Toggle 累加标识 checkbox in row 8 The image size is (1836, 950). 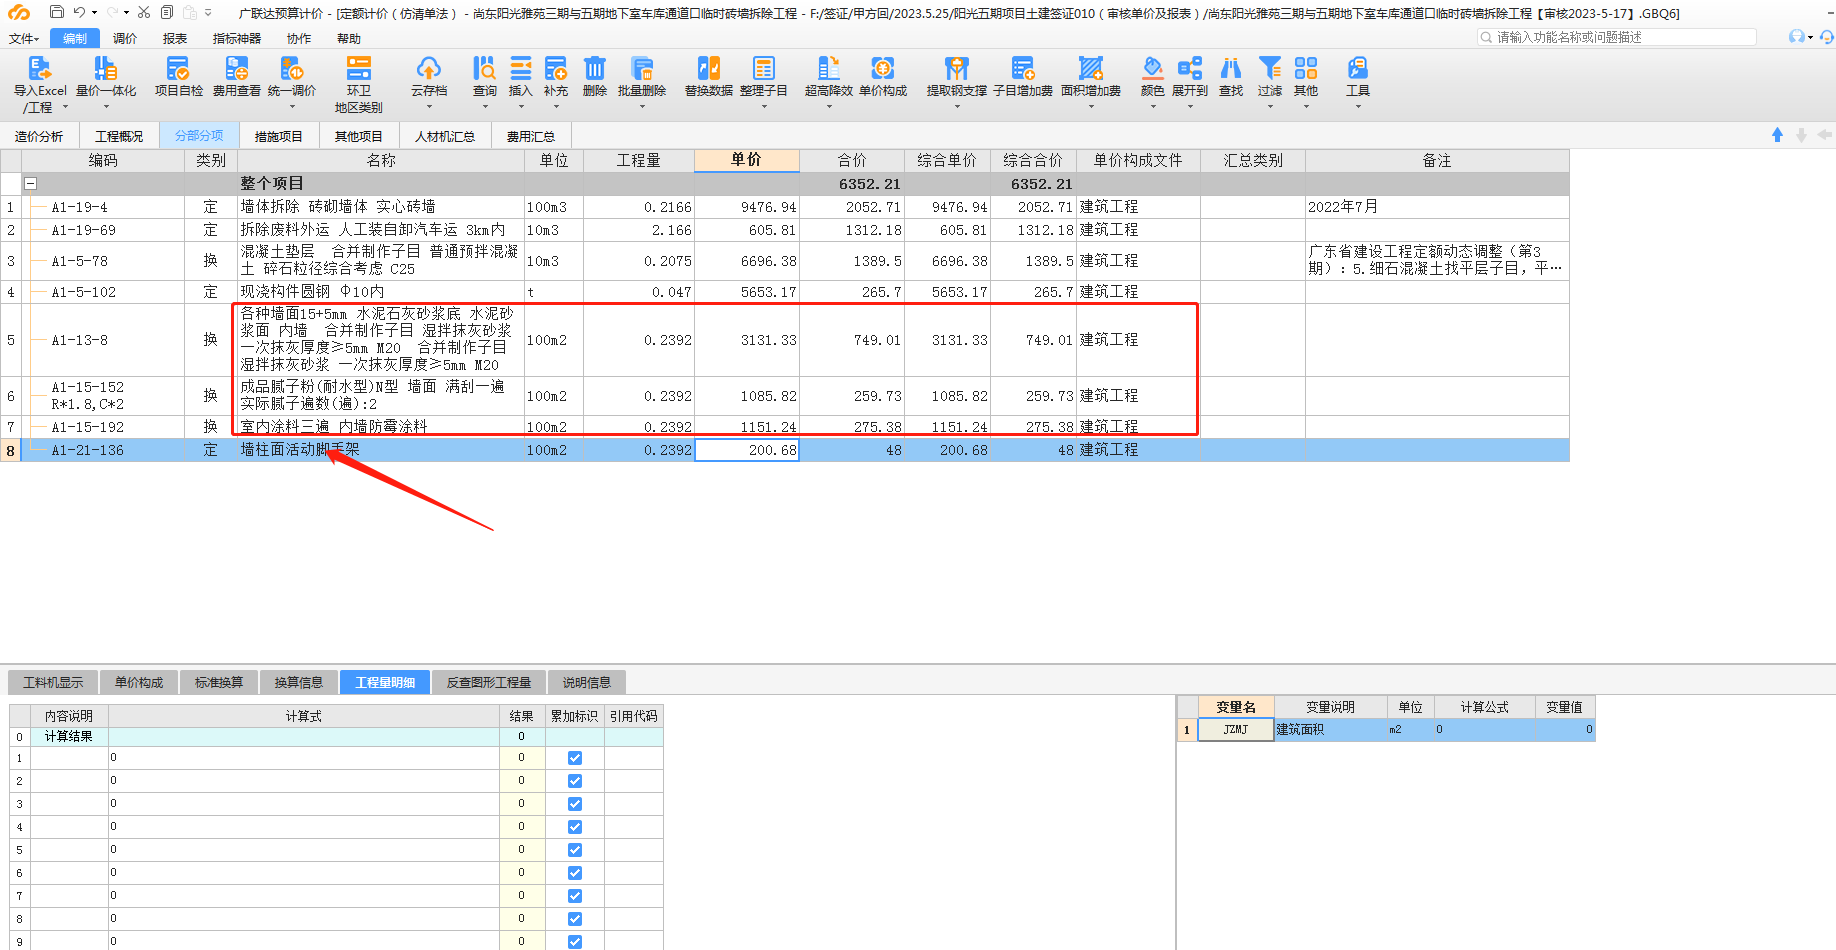[575, 919]
